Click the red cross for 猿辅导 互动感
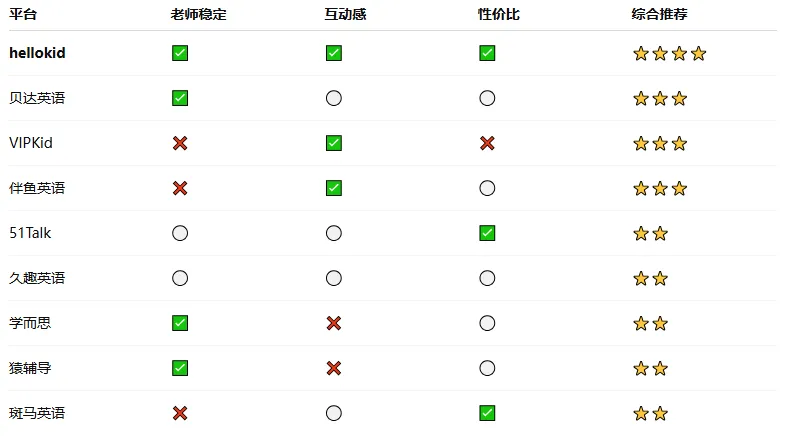 coord(334,368)
